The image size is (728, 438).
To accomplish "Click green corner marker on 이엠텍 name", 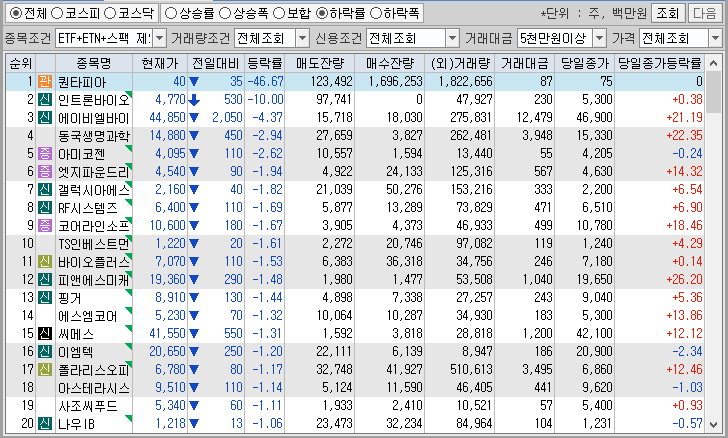I will point(130,346).
